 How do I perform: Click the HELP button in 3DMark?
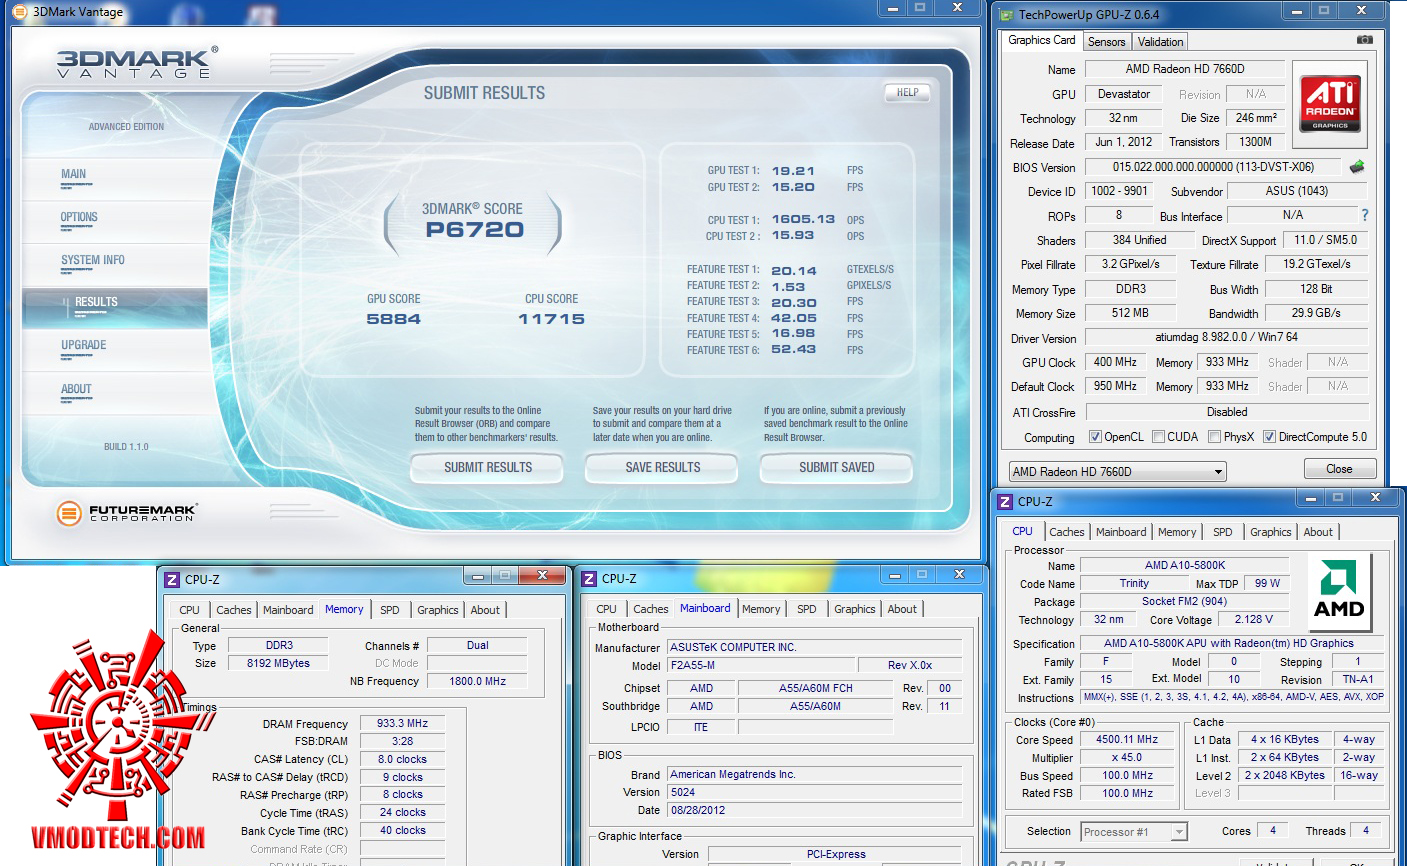[907, 92]
